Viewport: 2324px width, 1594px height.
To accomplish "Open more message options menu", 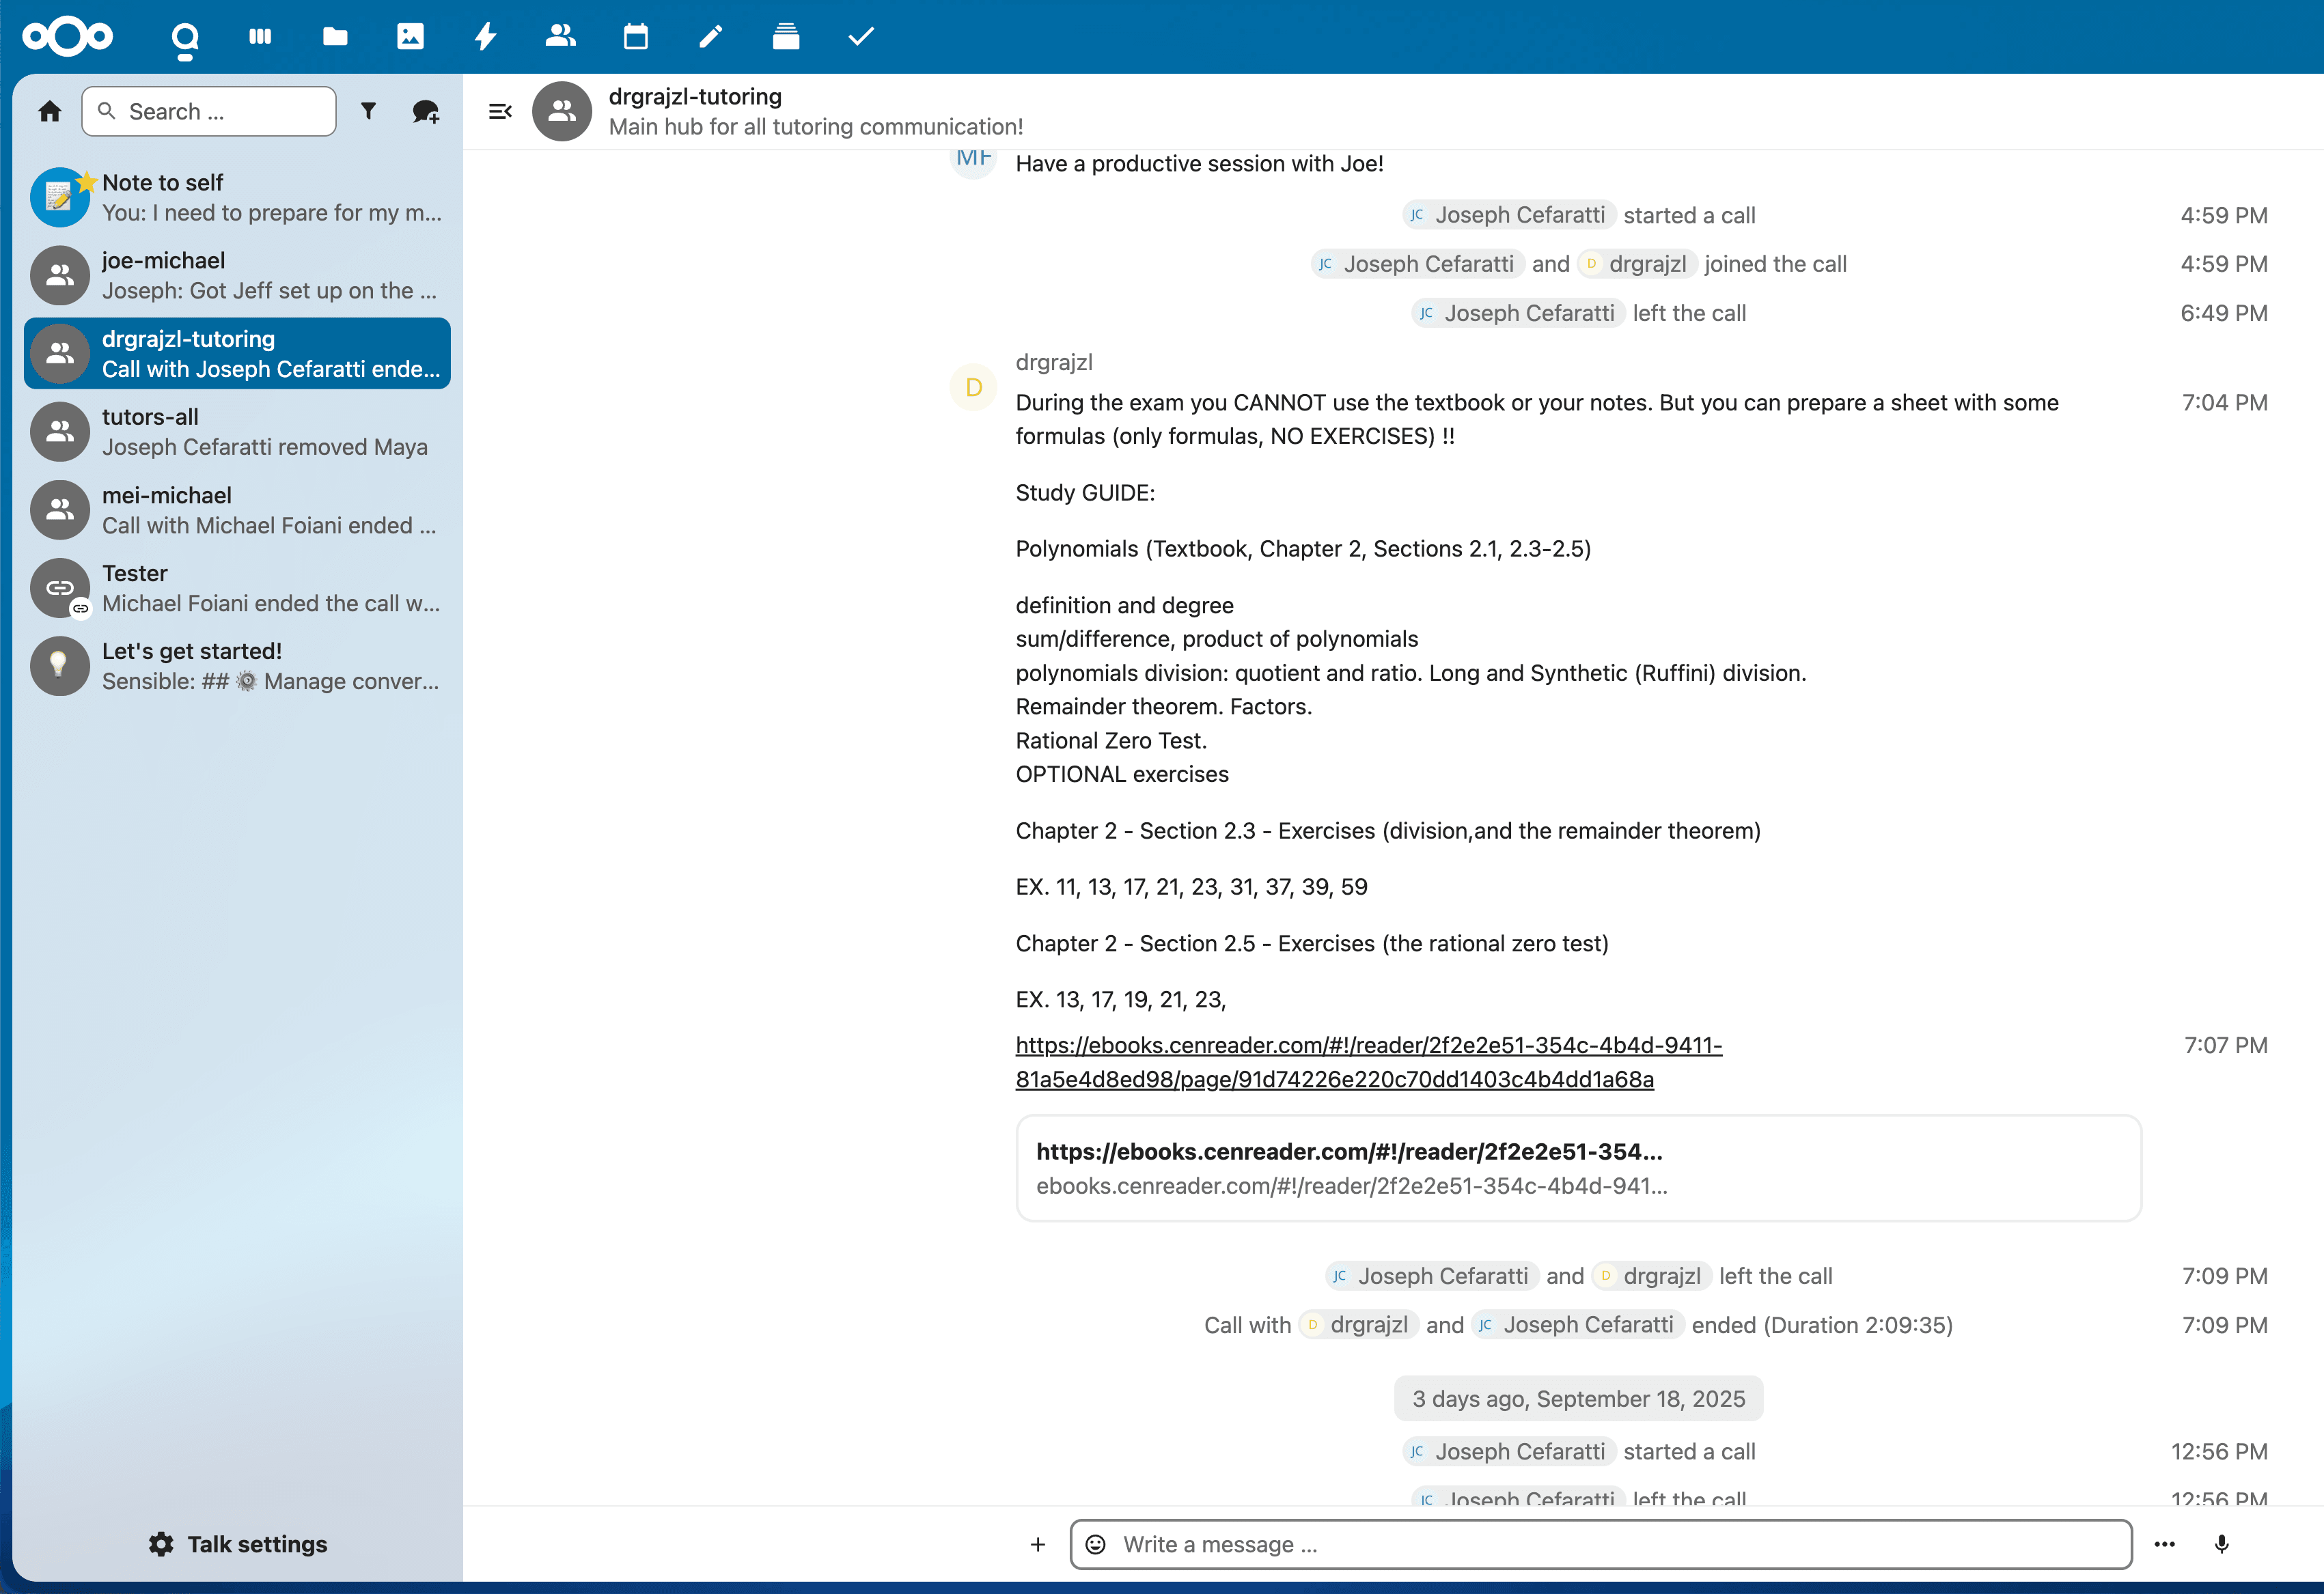I will pos(2164,1544).
